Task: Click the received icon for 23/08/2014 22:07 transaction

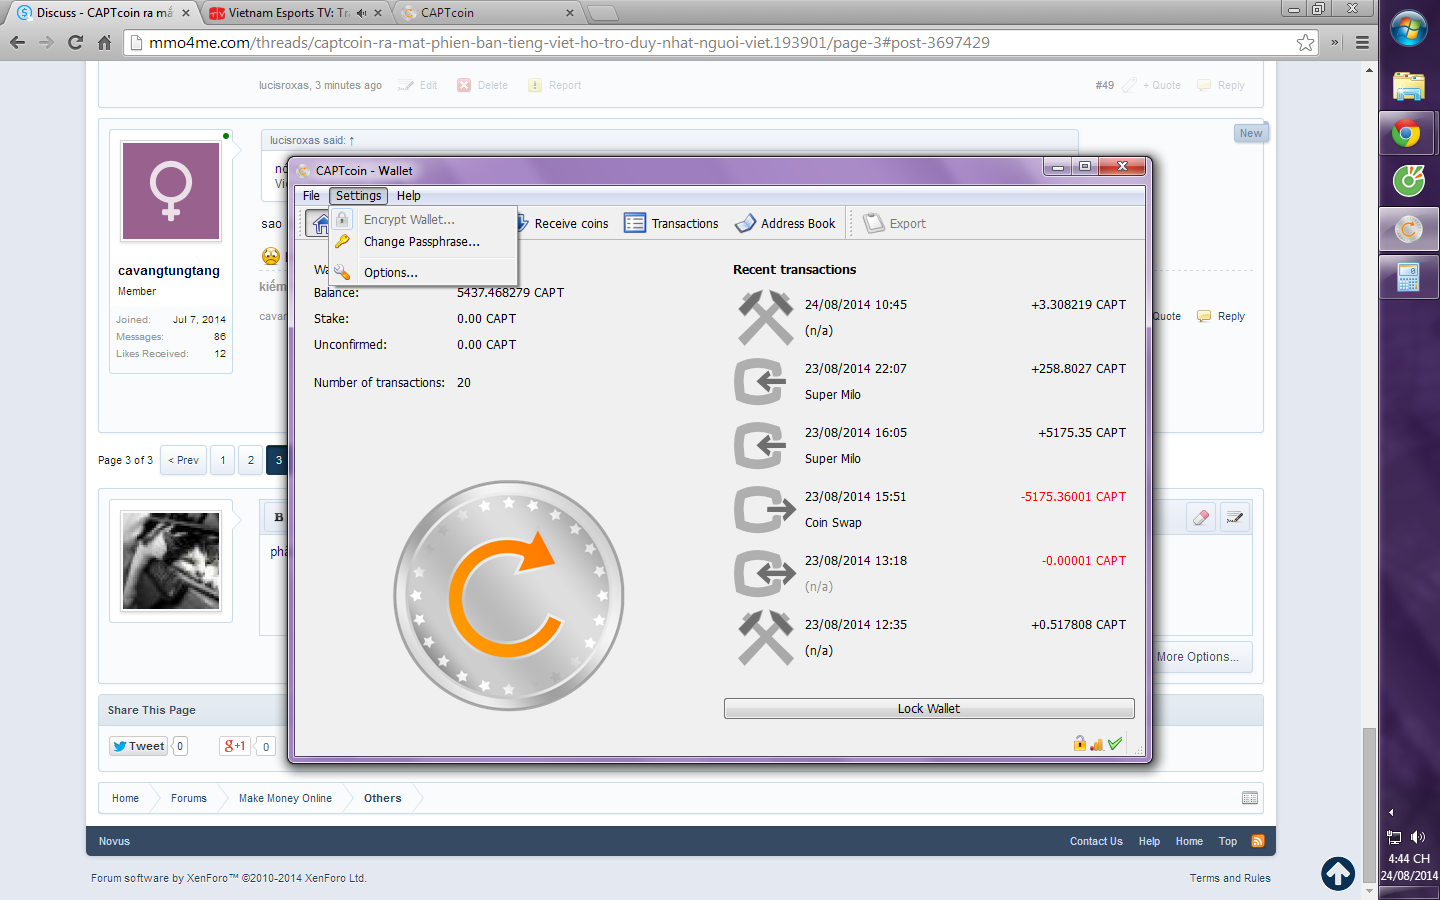Action: pyautogui.click(x=759, y=381)
